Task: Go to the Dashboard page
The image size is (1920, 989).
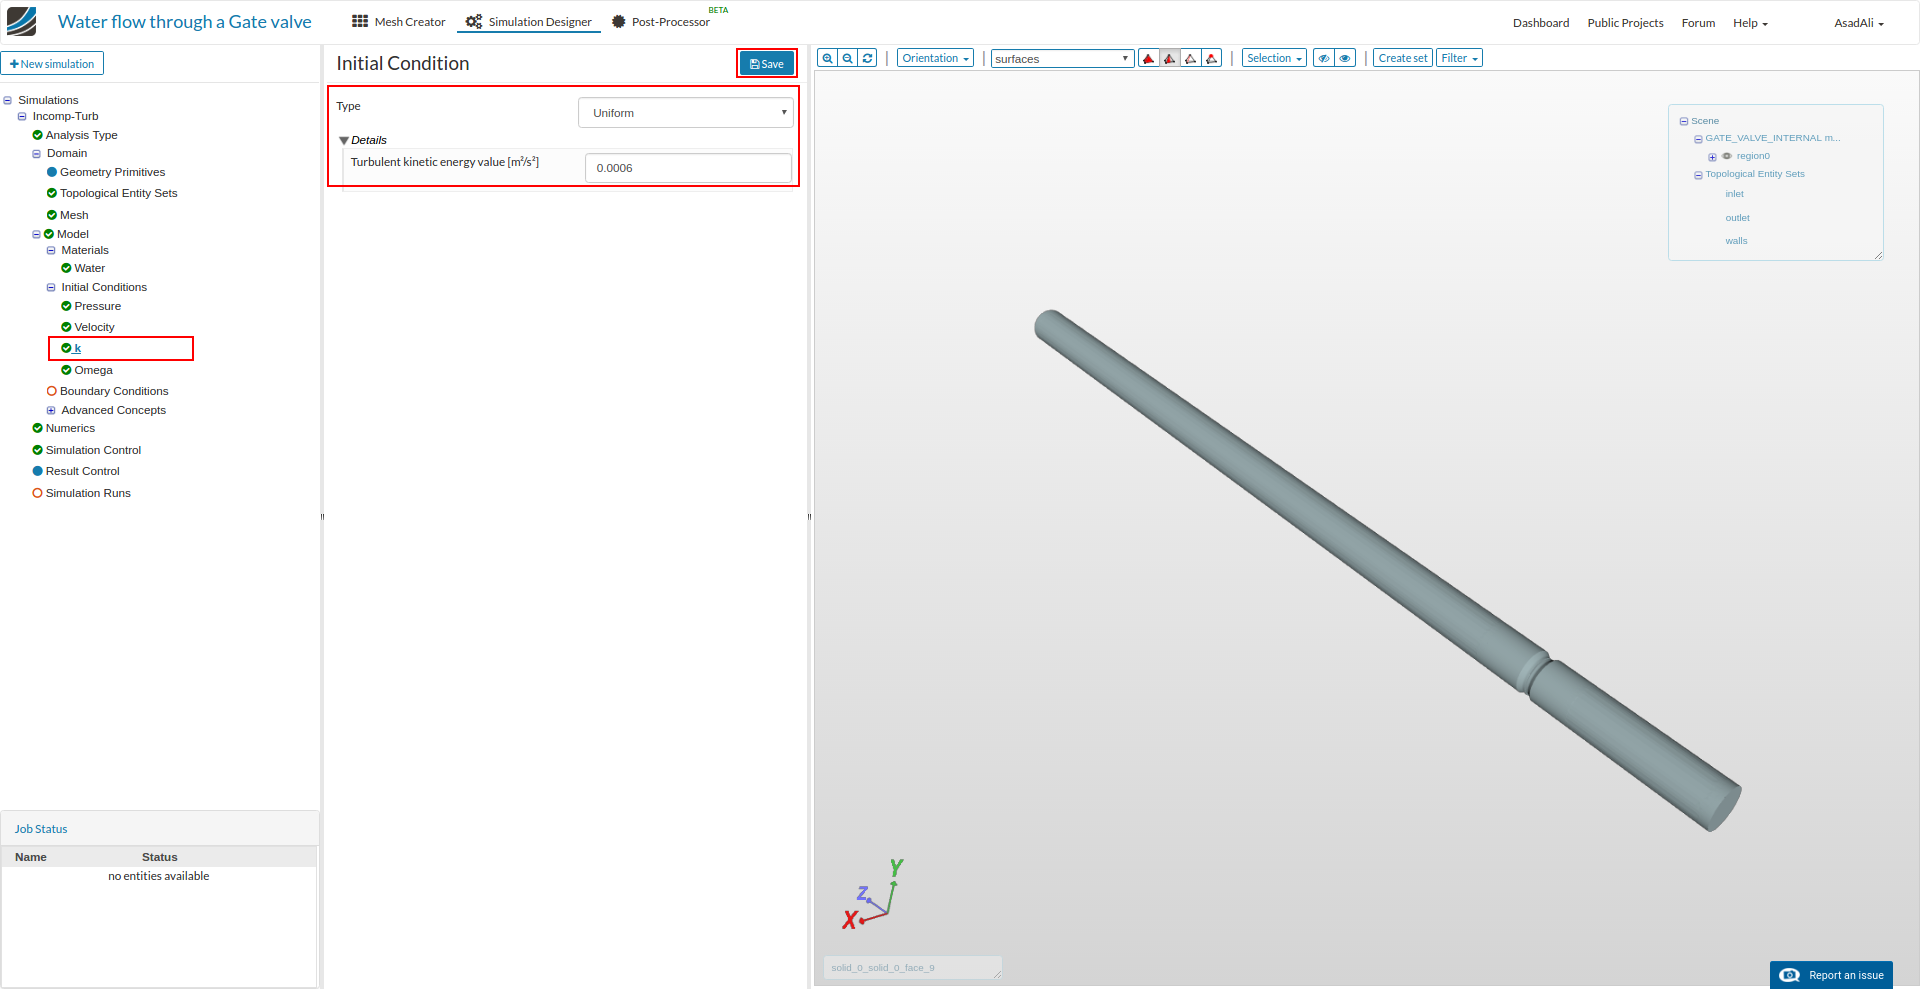Action: (x=1541, y=23)
